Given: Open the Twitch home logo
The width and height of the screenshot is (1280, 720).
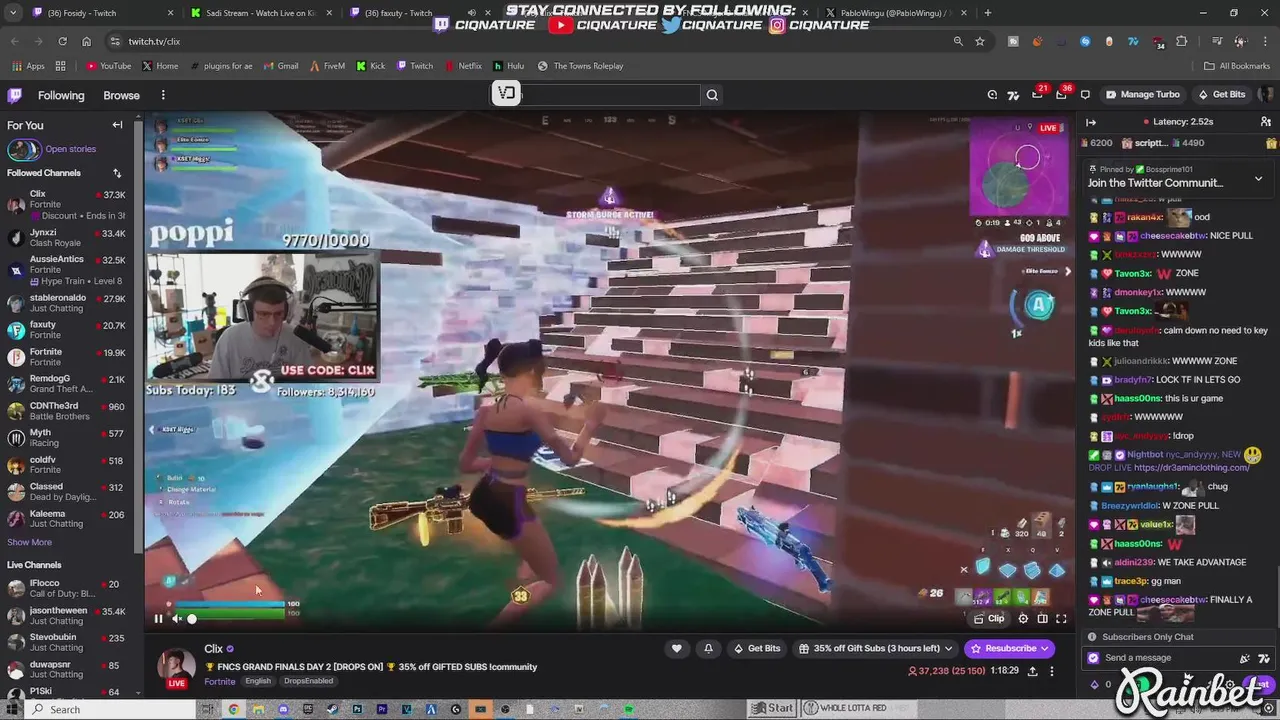Looking at the screenshot, I should tap(15, 95).
